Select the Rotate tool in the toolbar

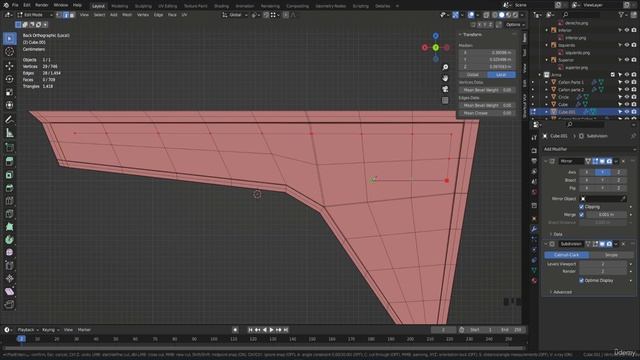pos(9,79)
